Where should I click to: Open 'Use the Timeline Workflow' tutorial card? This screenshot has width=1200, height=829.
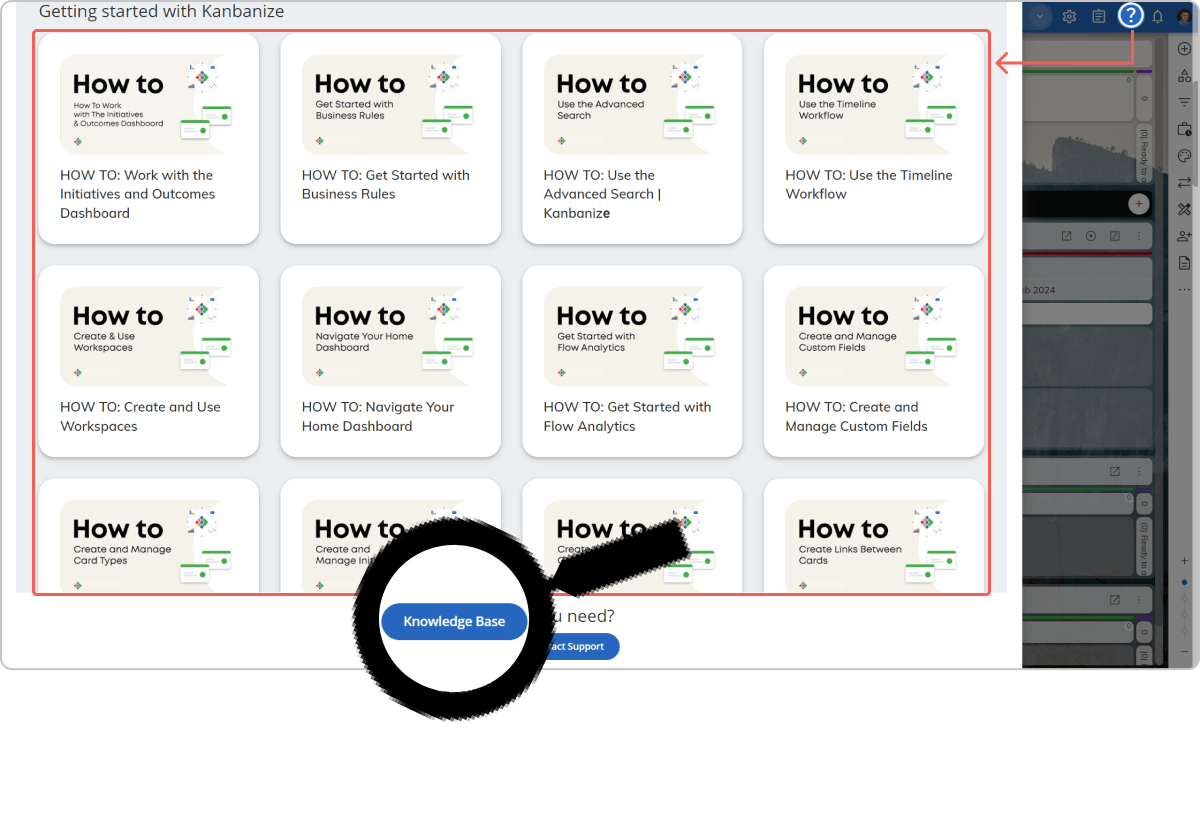(x=873, y=139)
